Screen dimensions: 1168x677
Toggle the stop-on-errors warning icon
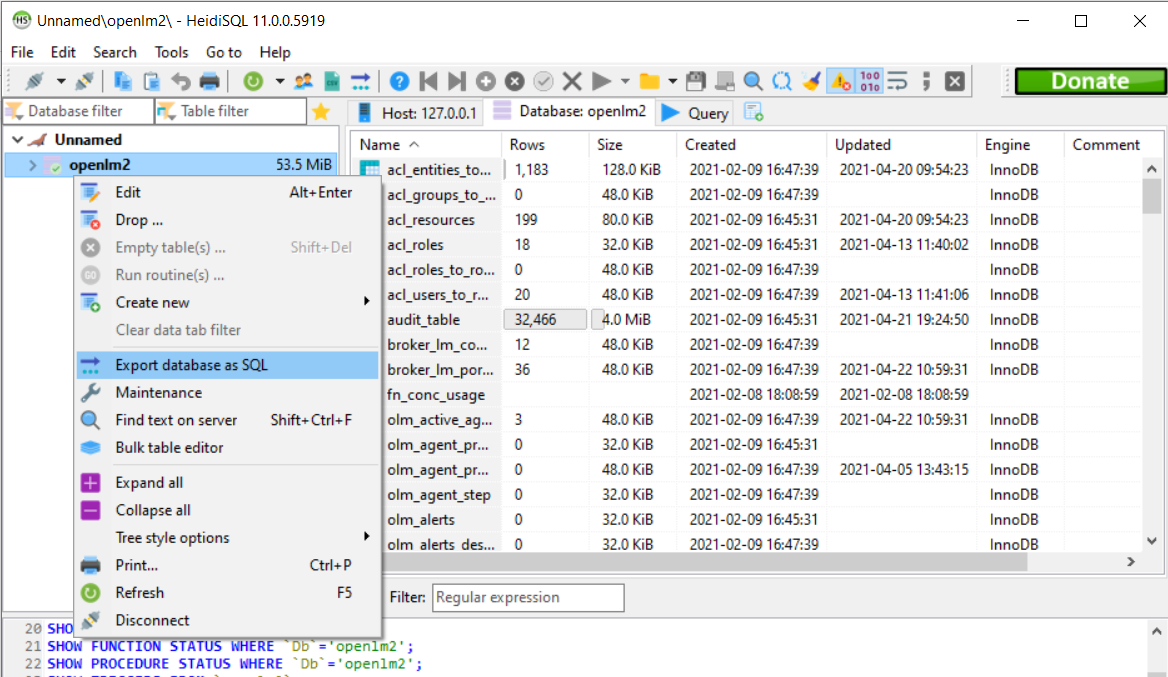click(840, 81)
